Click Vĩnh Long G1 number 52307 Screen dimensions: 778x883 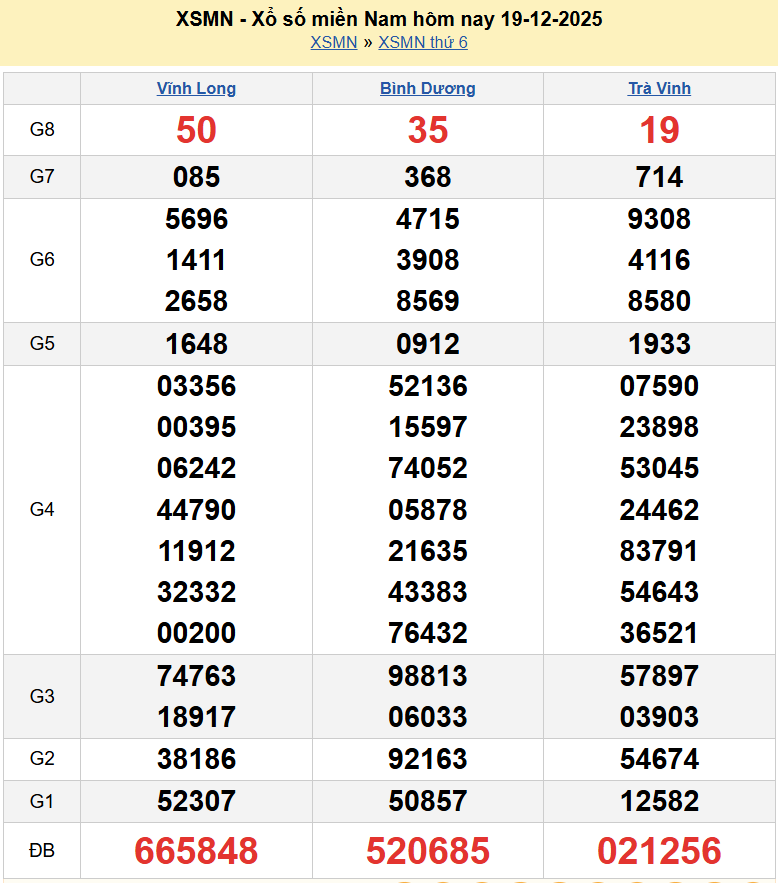(196, 801)
